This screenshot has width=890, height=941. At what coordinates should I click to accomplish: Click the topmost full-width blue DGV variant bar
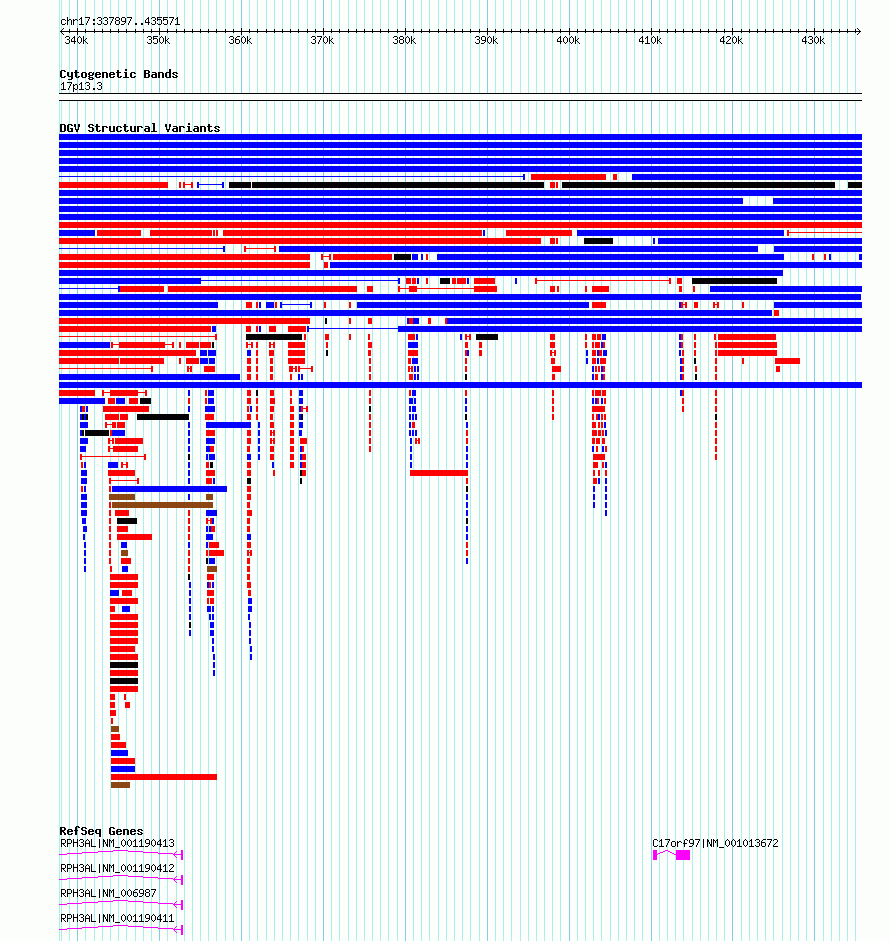point(460,137)
